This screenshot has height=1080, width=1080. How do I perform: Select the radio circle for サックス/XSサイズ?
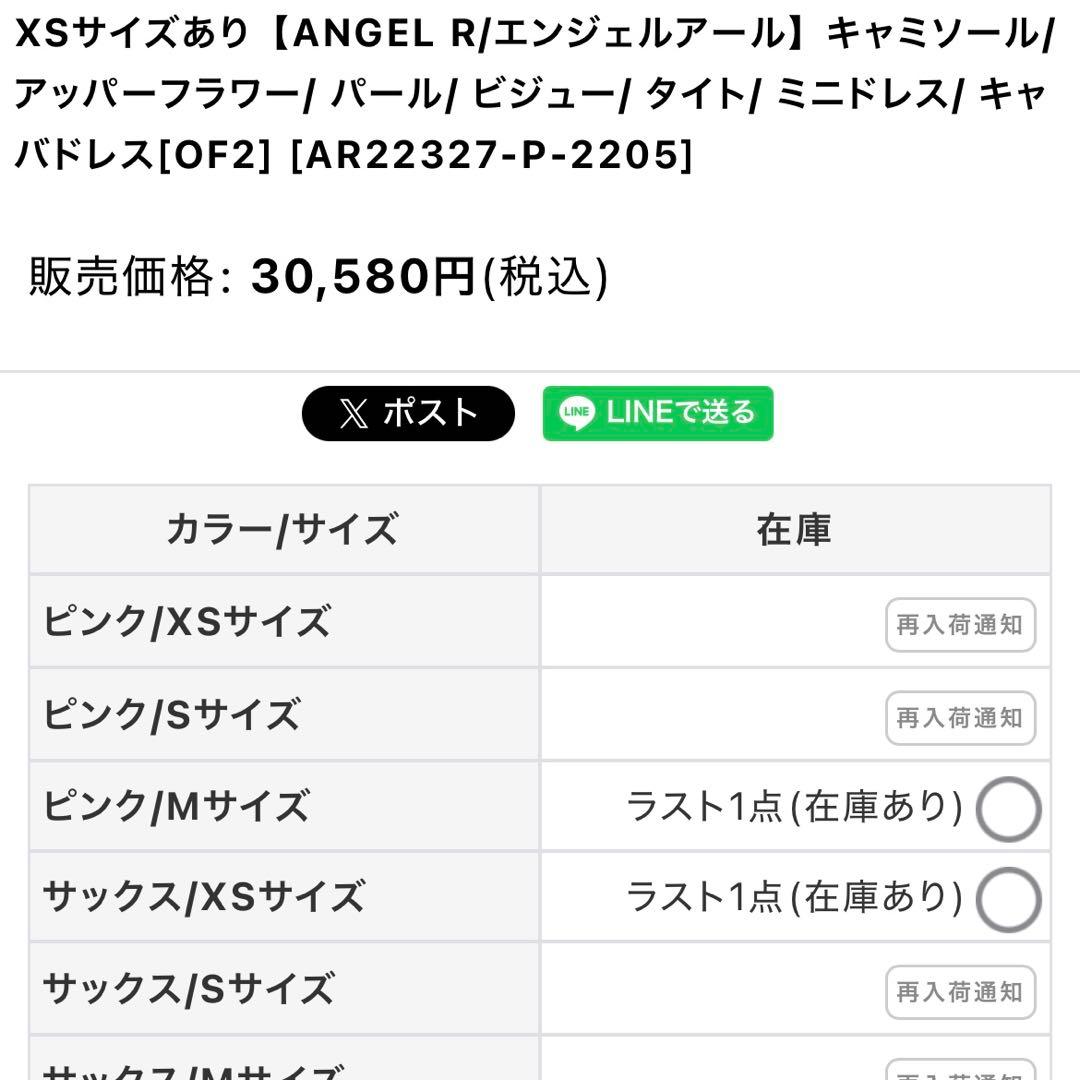tap(1008, 899)
